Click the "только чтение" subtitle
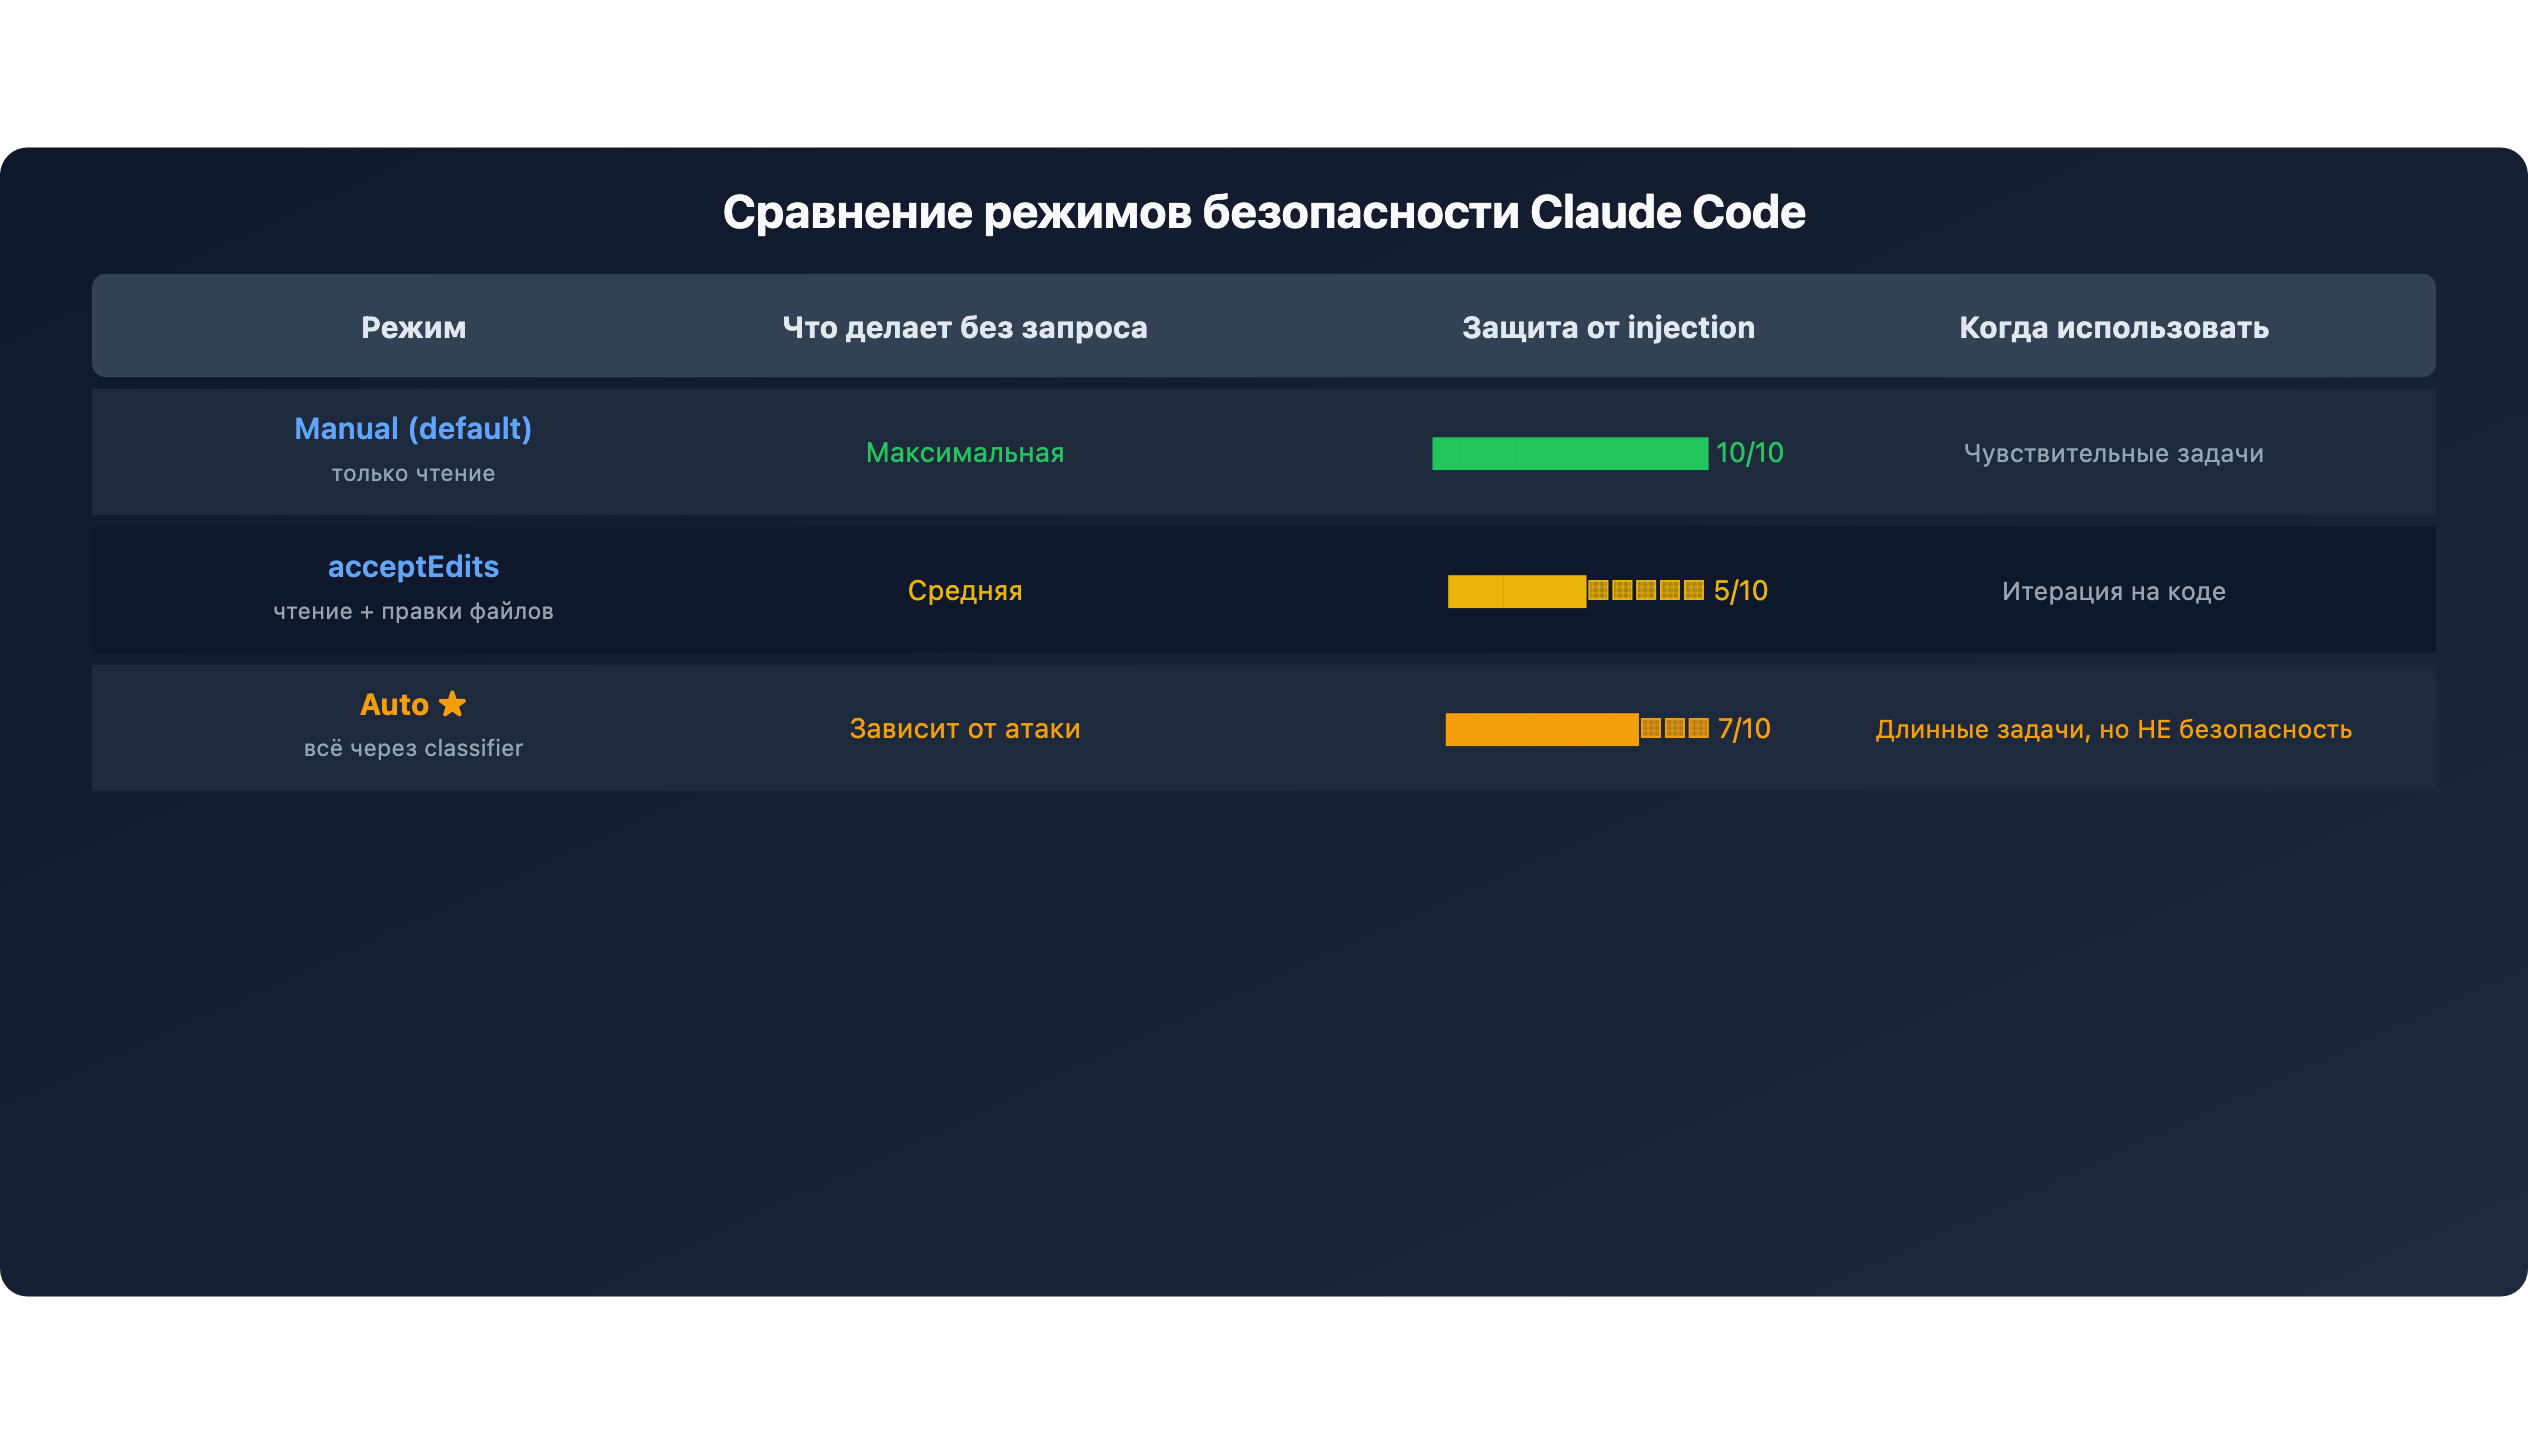 tap(413, 473)
